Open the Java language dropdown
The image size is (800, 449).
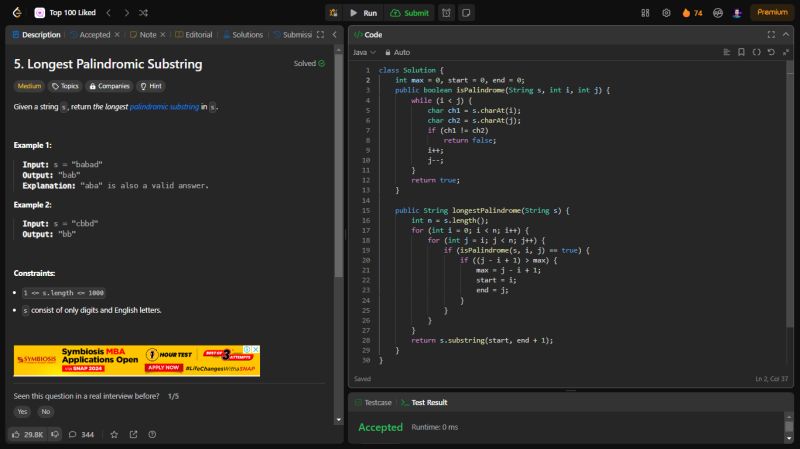pos(364,52)
